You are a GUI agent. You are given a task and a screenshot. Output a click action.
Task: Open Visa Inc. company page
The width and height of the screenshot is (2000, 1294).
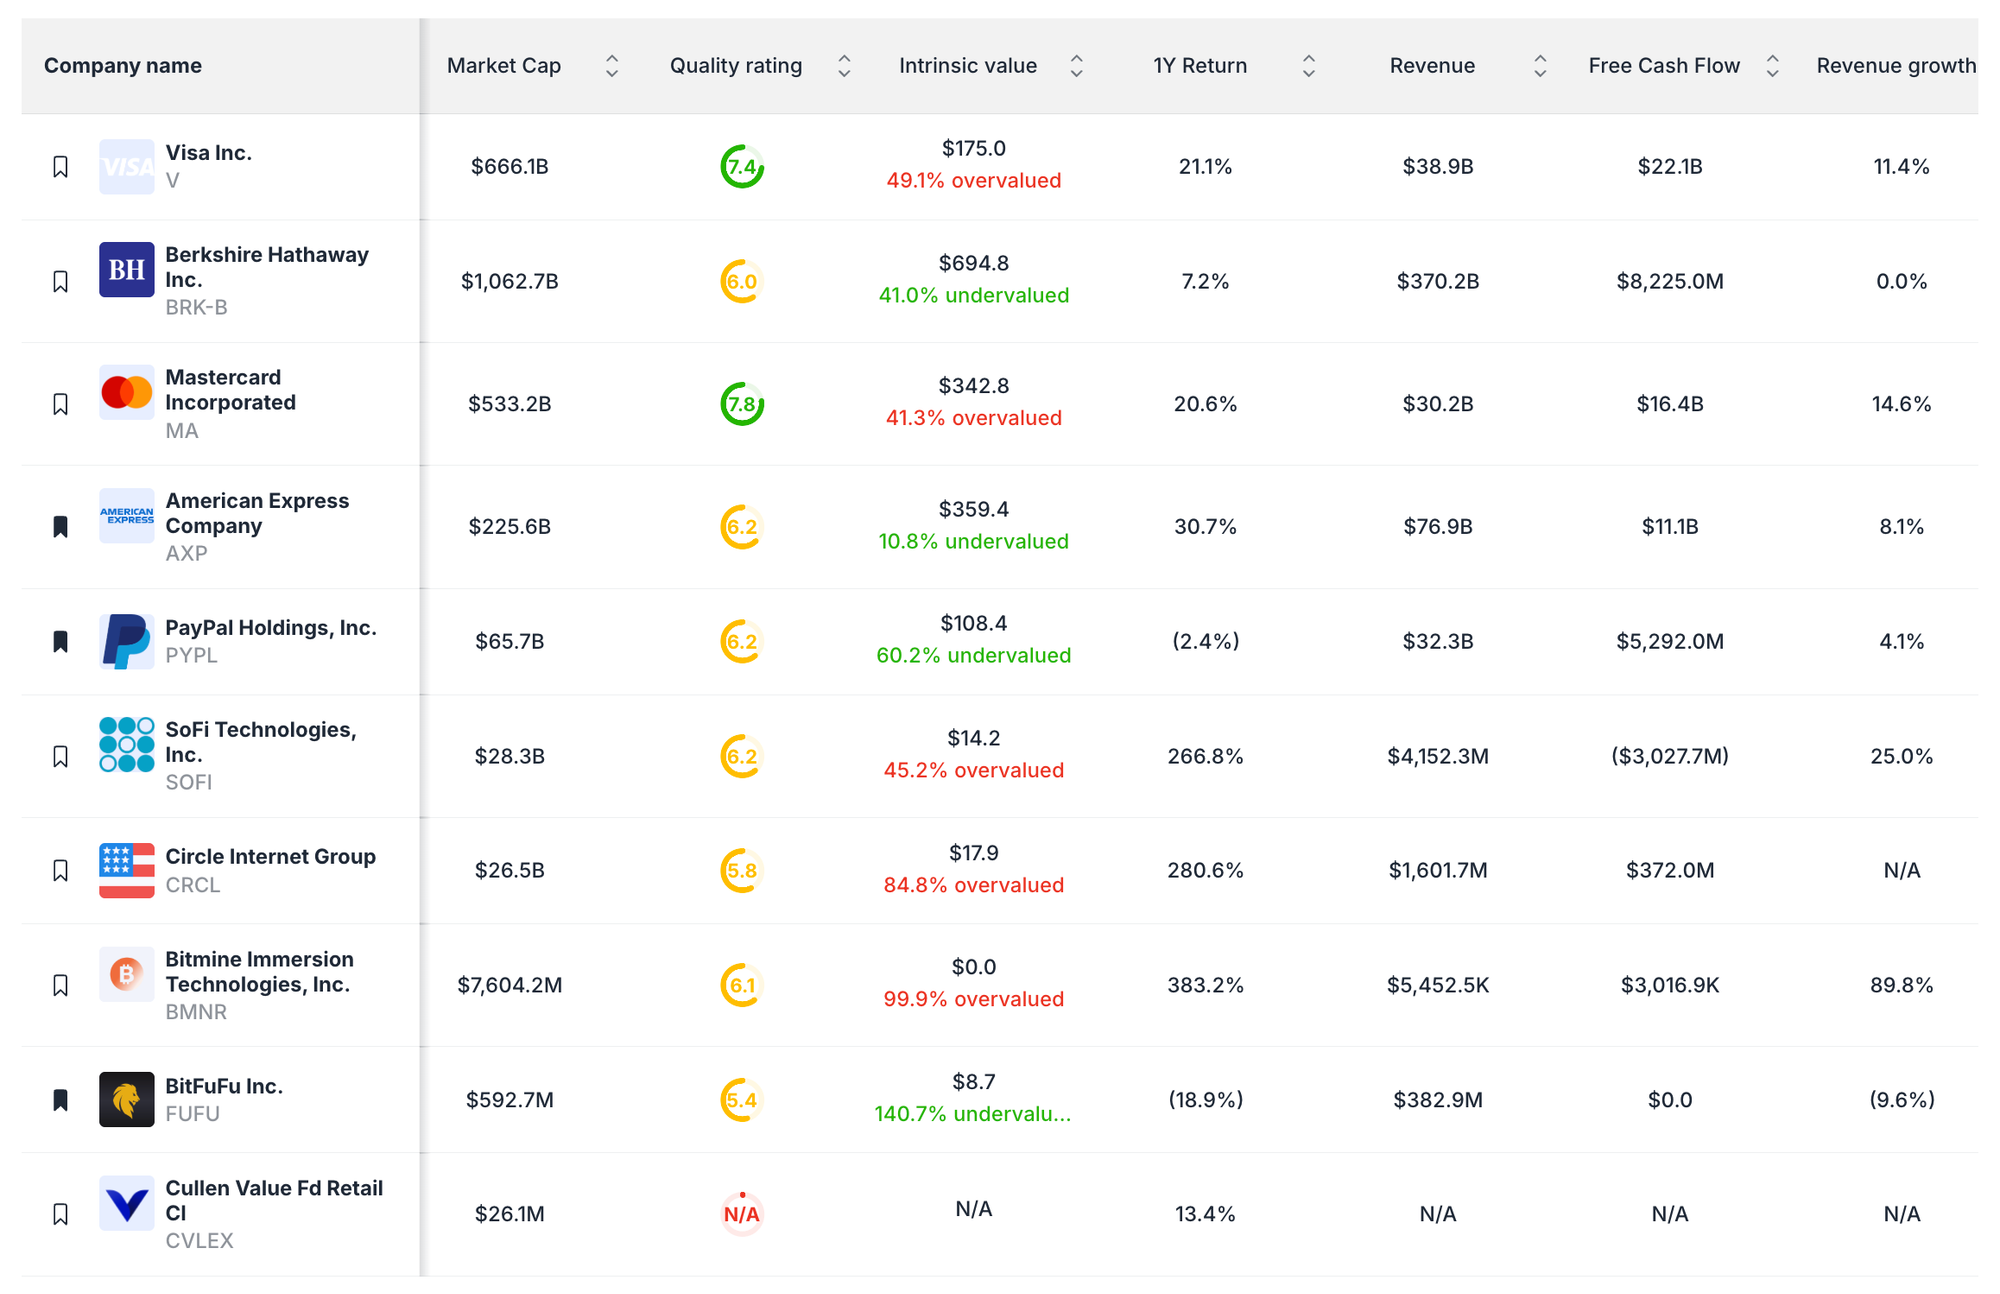click(211, 152)
